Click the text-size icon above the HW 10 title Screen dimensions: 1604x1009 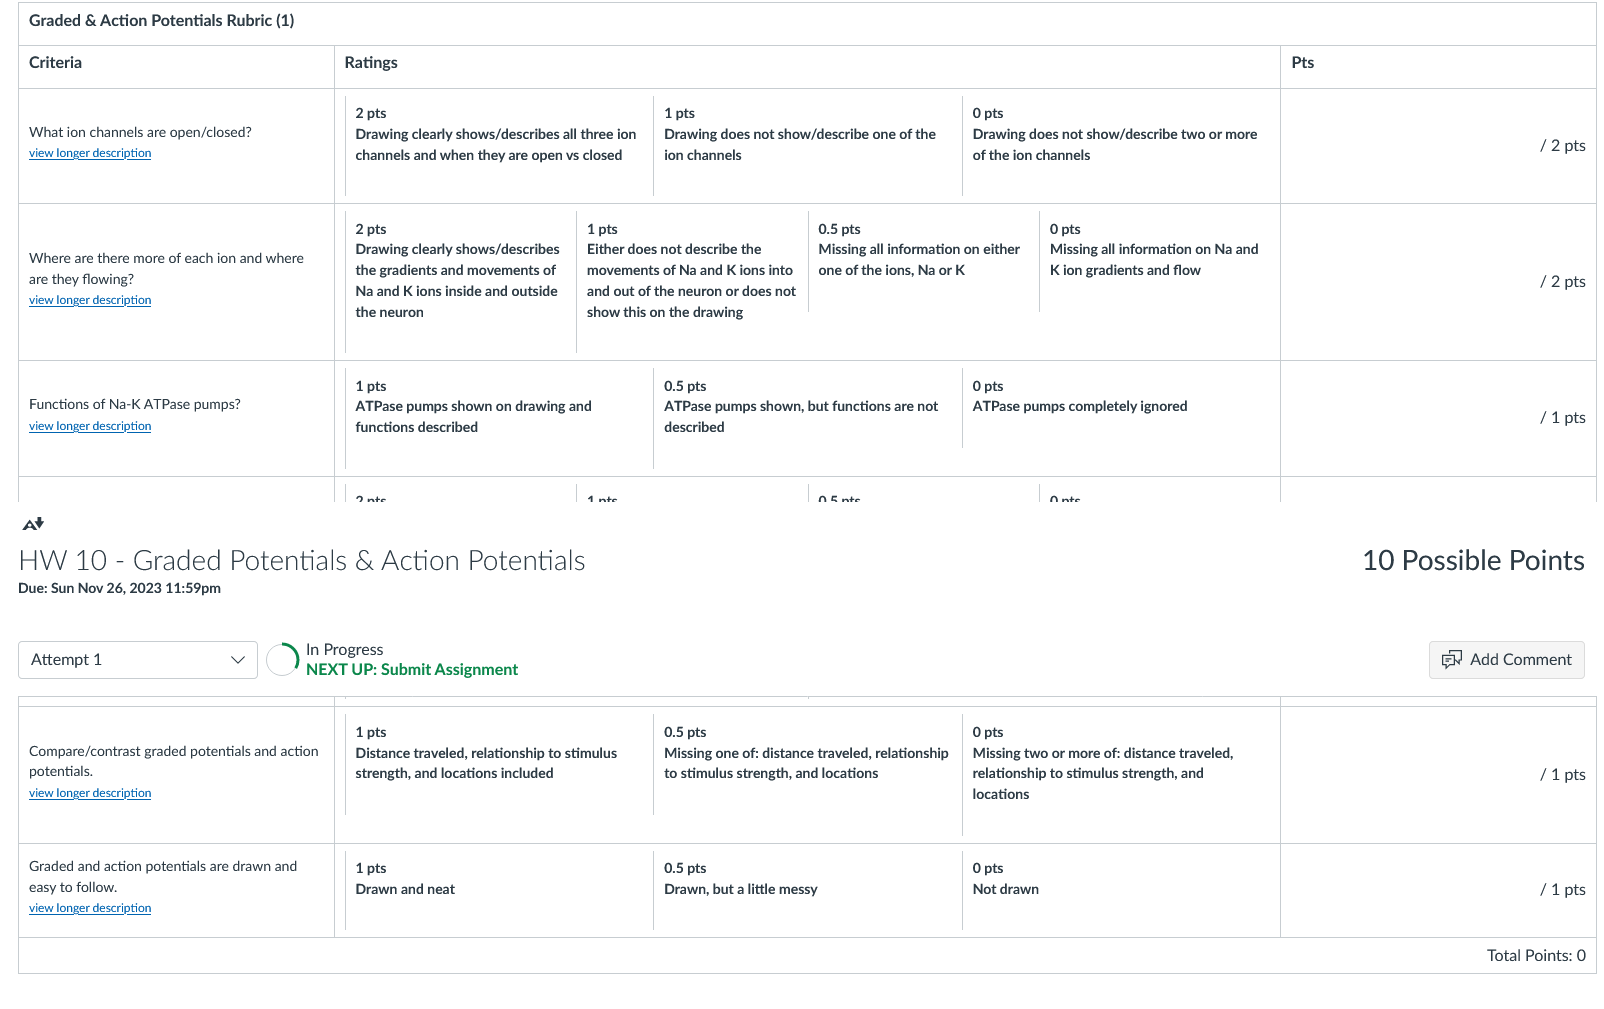[x=33, y=523]
